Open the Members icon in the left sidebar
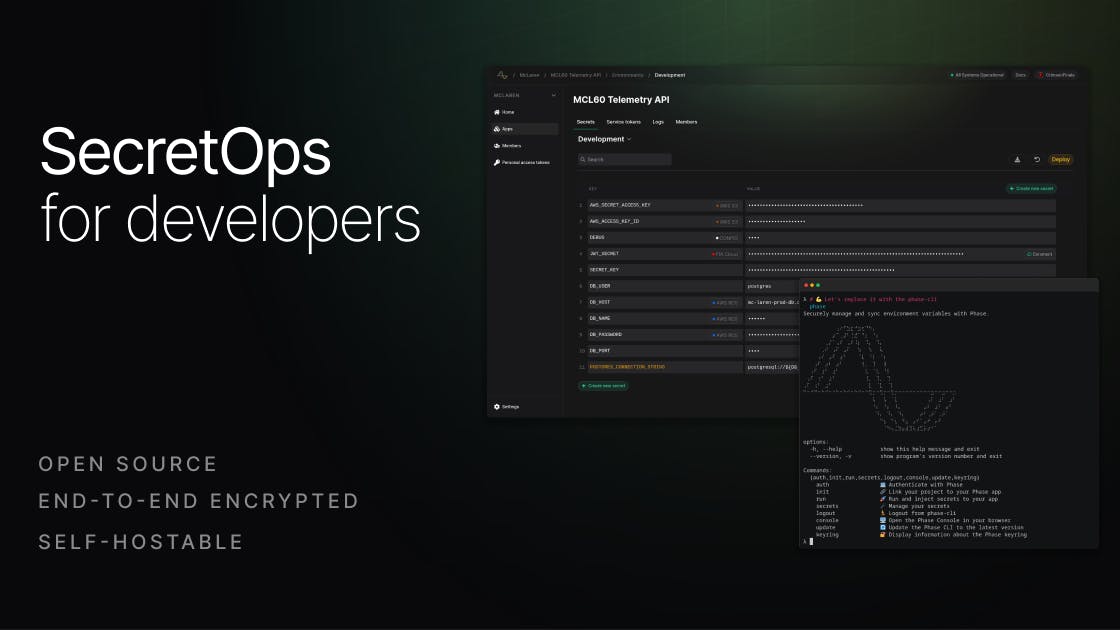The height and width of the screenshot is (630, 1120). coord(496,146)
